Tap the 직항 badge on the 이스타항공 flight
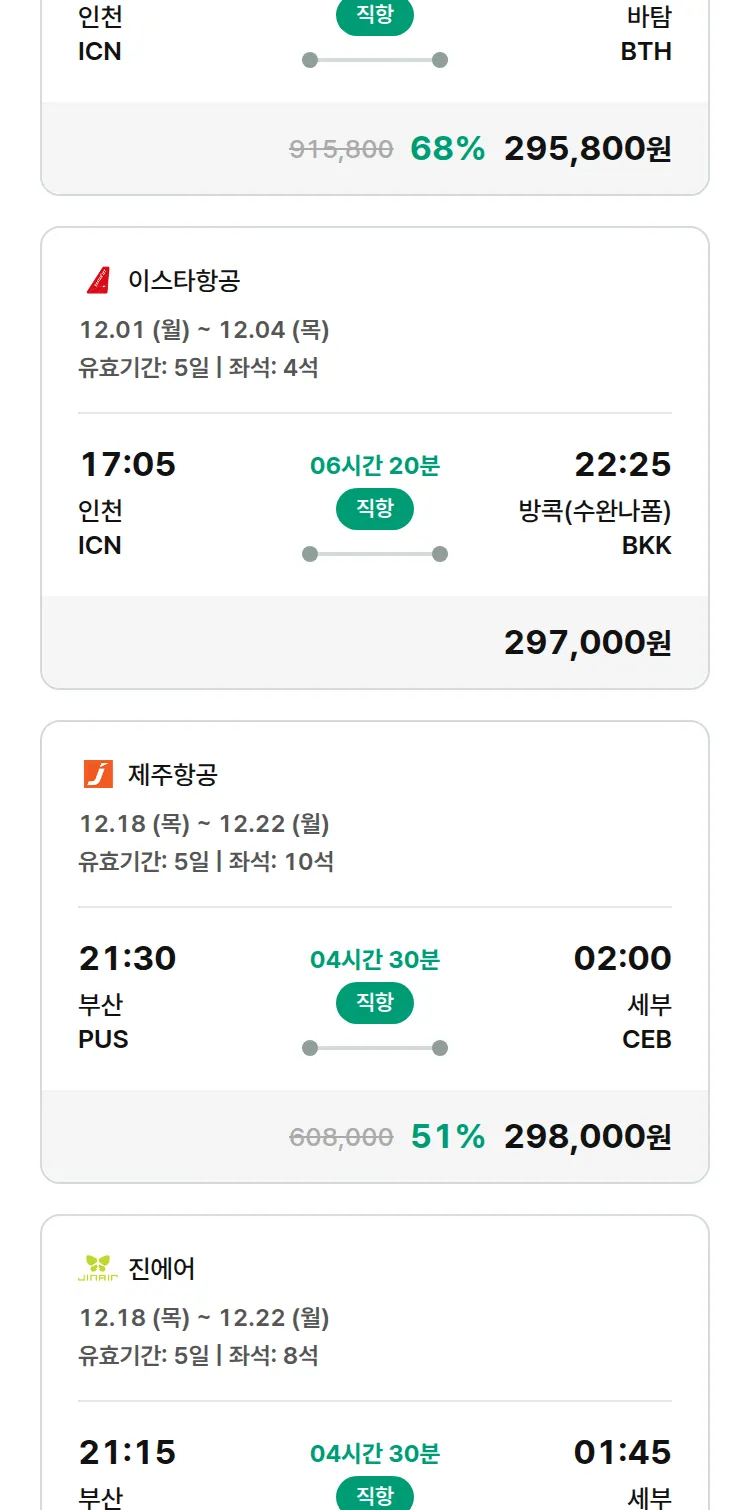Screen dimensions: 750x1510 375,509
